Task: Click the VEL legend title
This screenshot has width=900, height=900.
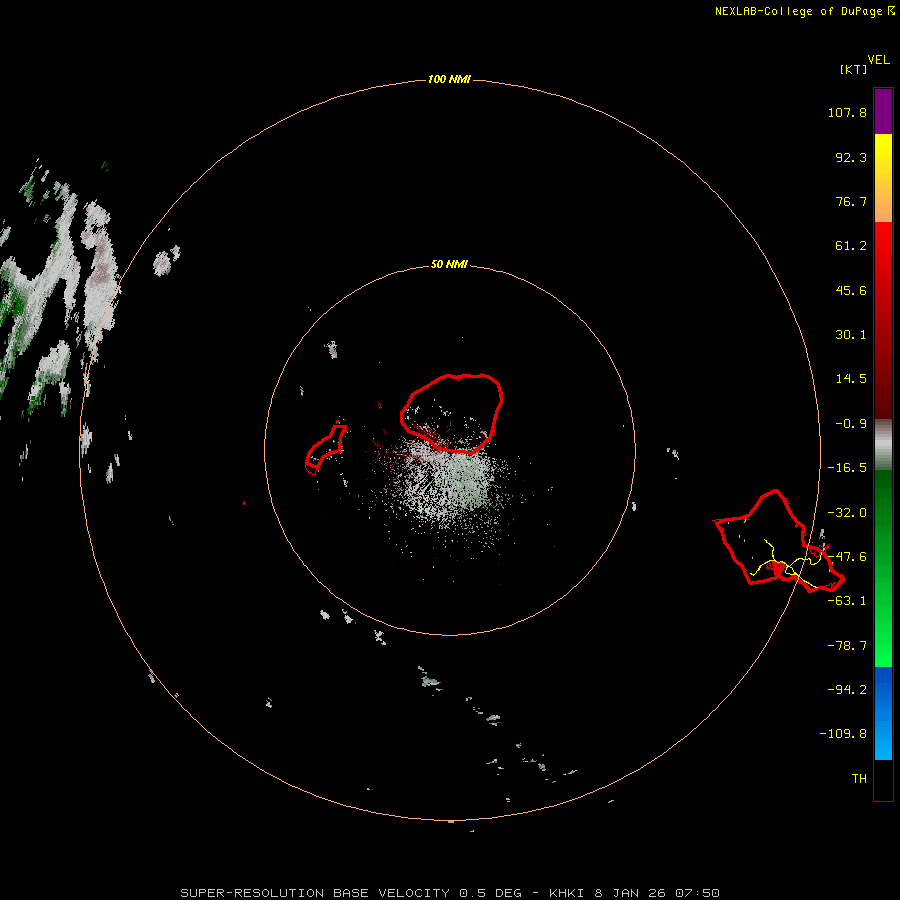Action: pyautogui.click(x=878, y=60)
